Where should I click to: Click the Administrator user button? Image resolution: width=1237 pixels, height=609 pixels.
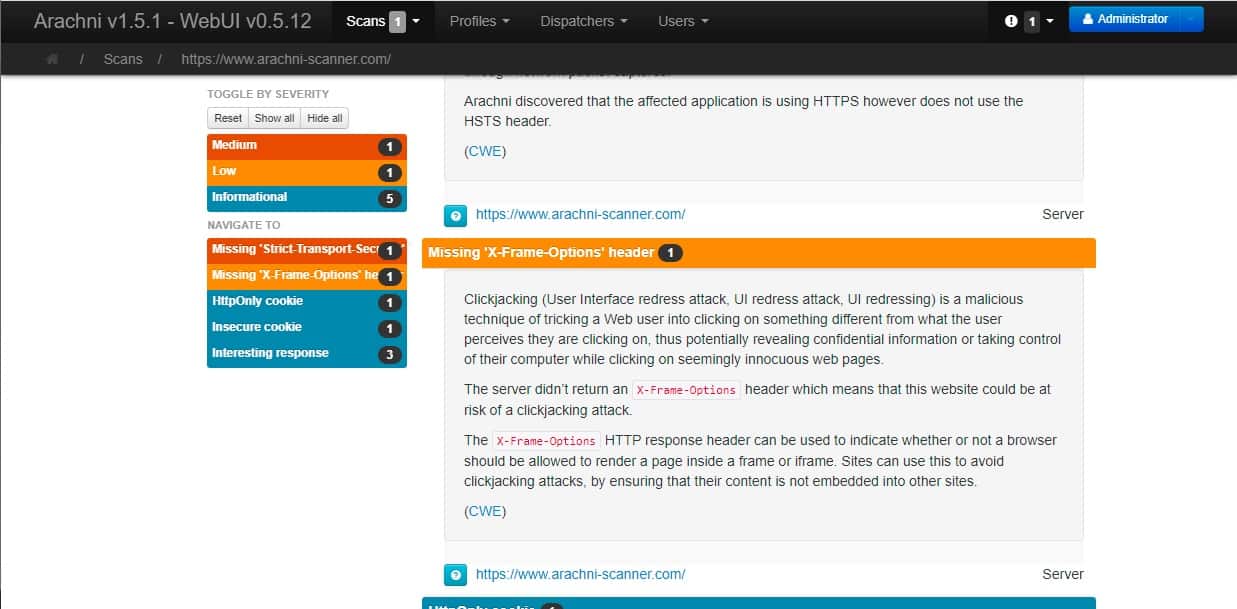1122,19
